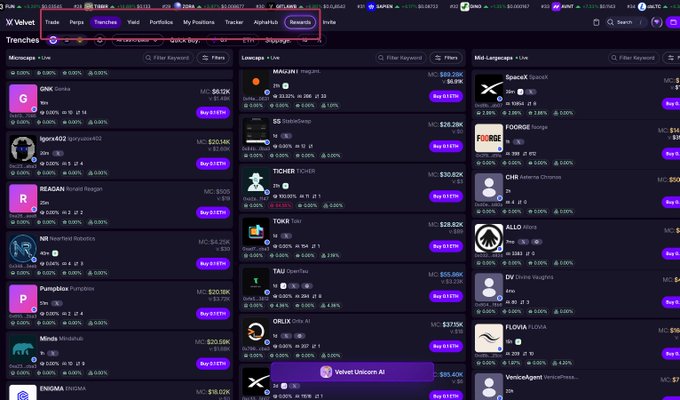Click the gem rewards icon in header
Viewport: 680px width, 400px height.
[x=657, y=22]
